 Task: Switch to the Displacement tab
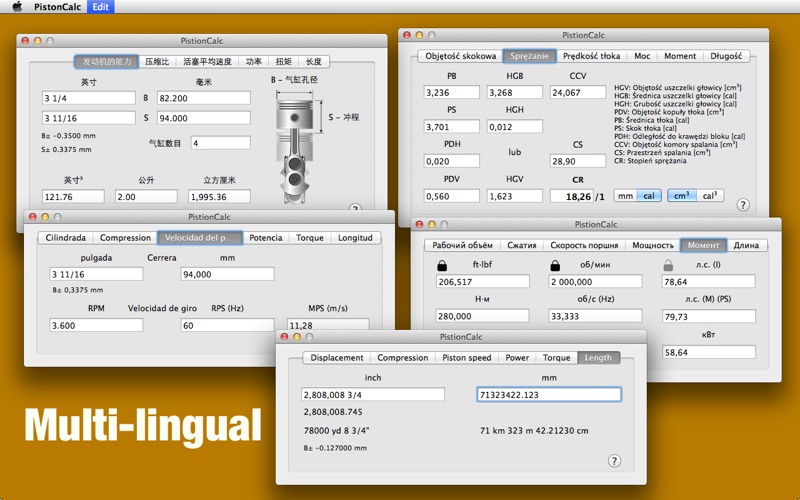(x=337, y=358)
